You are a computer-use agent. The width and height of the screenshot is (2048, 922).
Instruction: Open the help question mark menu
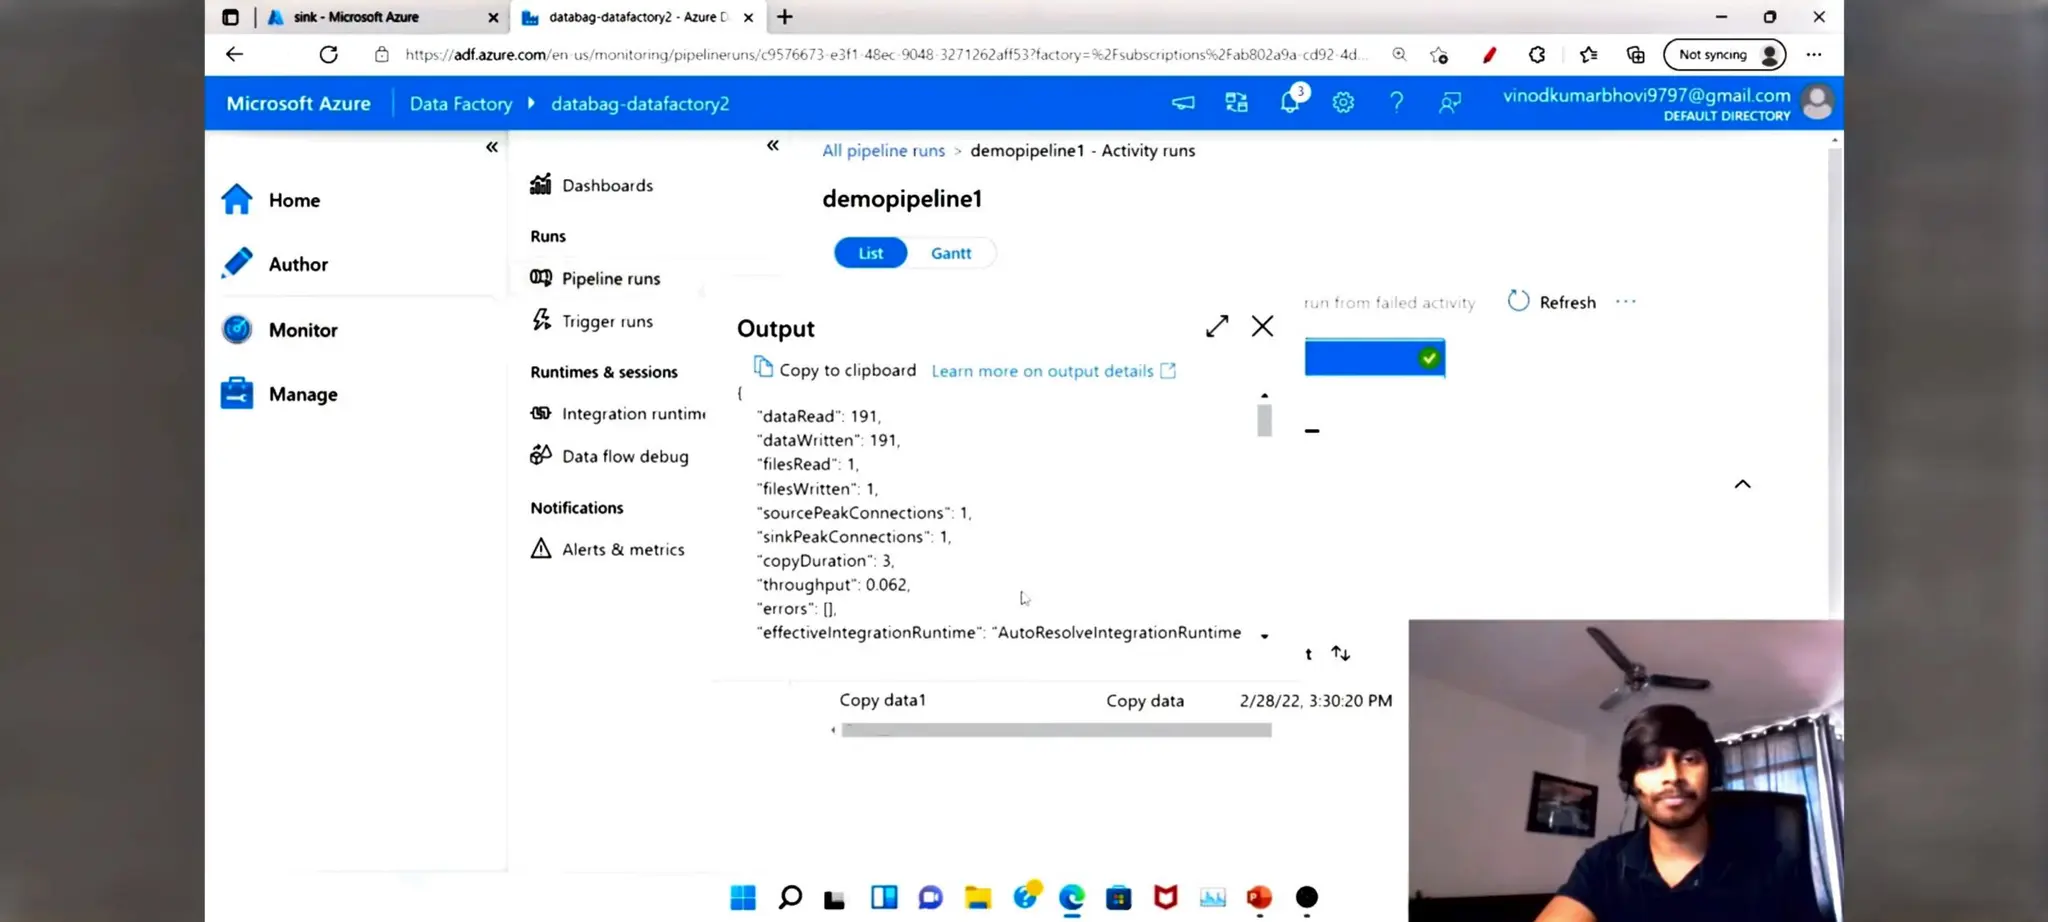1396,102
